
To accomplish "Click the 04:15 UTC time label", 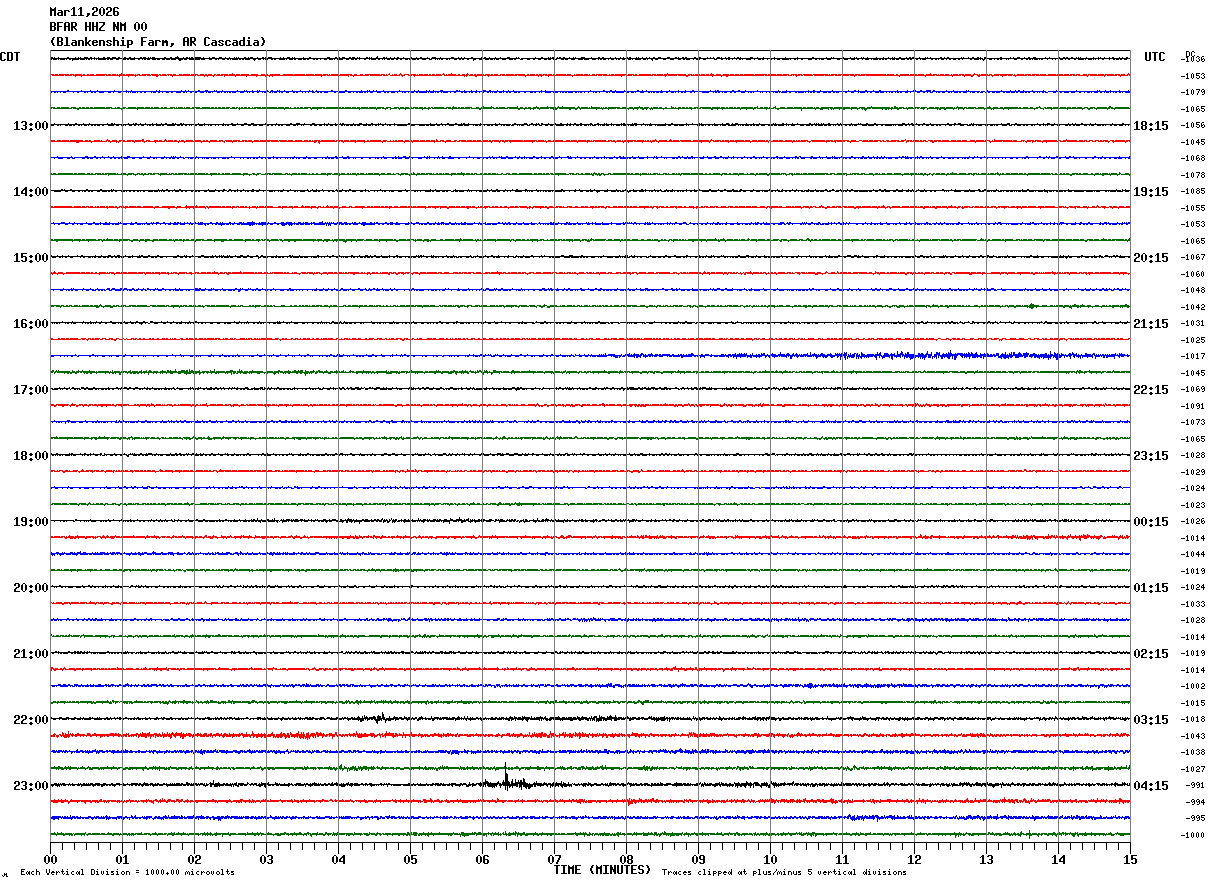I will (x=1151, y=786).
